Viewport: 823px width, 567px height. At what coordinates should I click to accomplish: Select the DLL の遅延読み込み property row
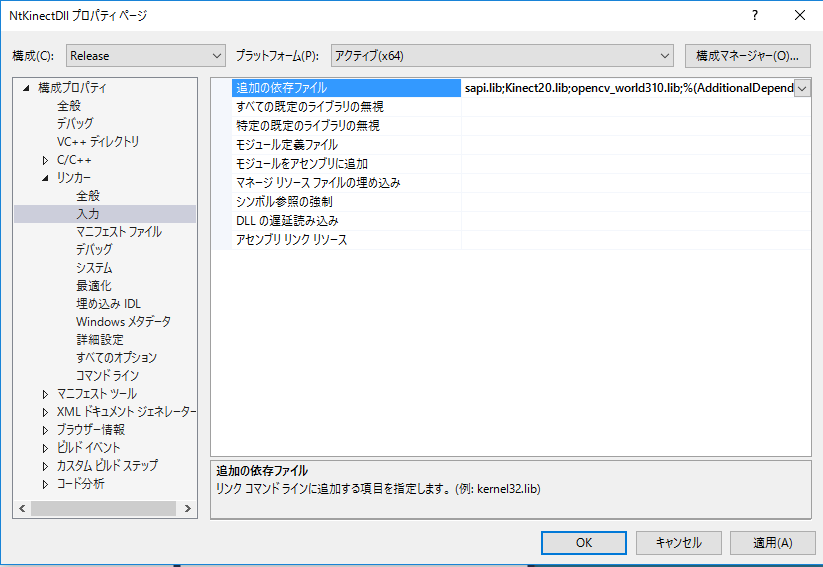click(287, 221)
